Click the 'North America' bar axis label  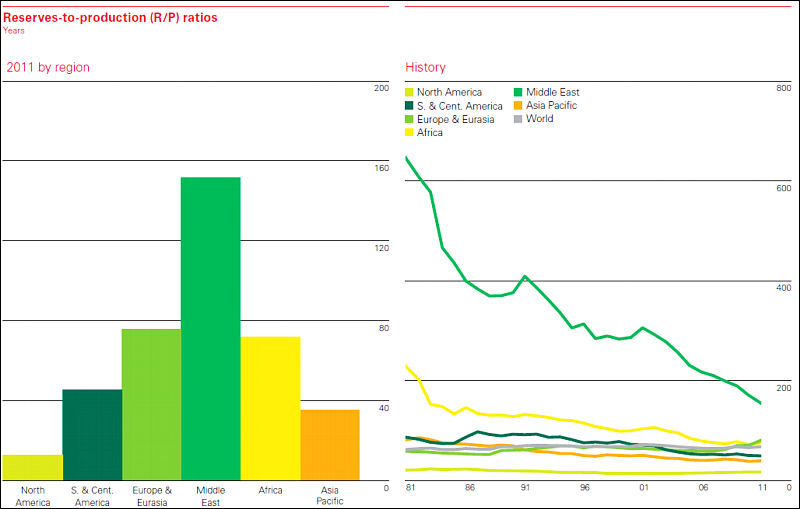click(x=33, y=496)
